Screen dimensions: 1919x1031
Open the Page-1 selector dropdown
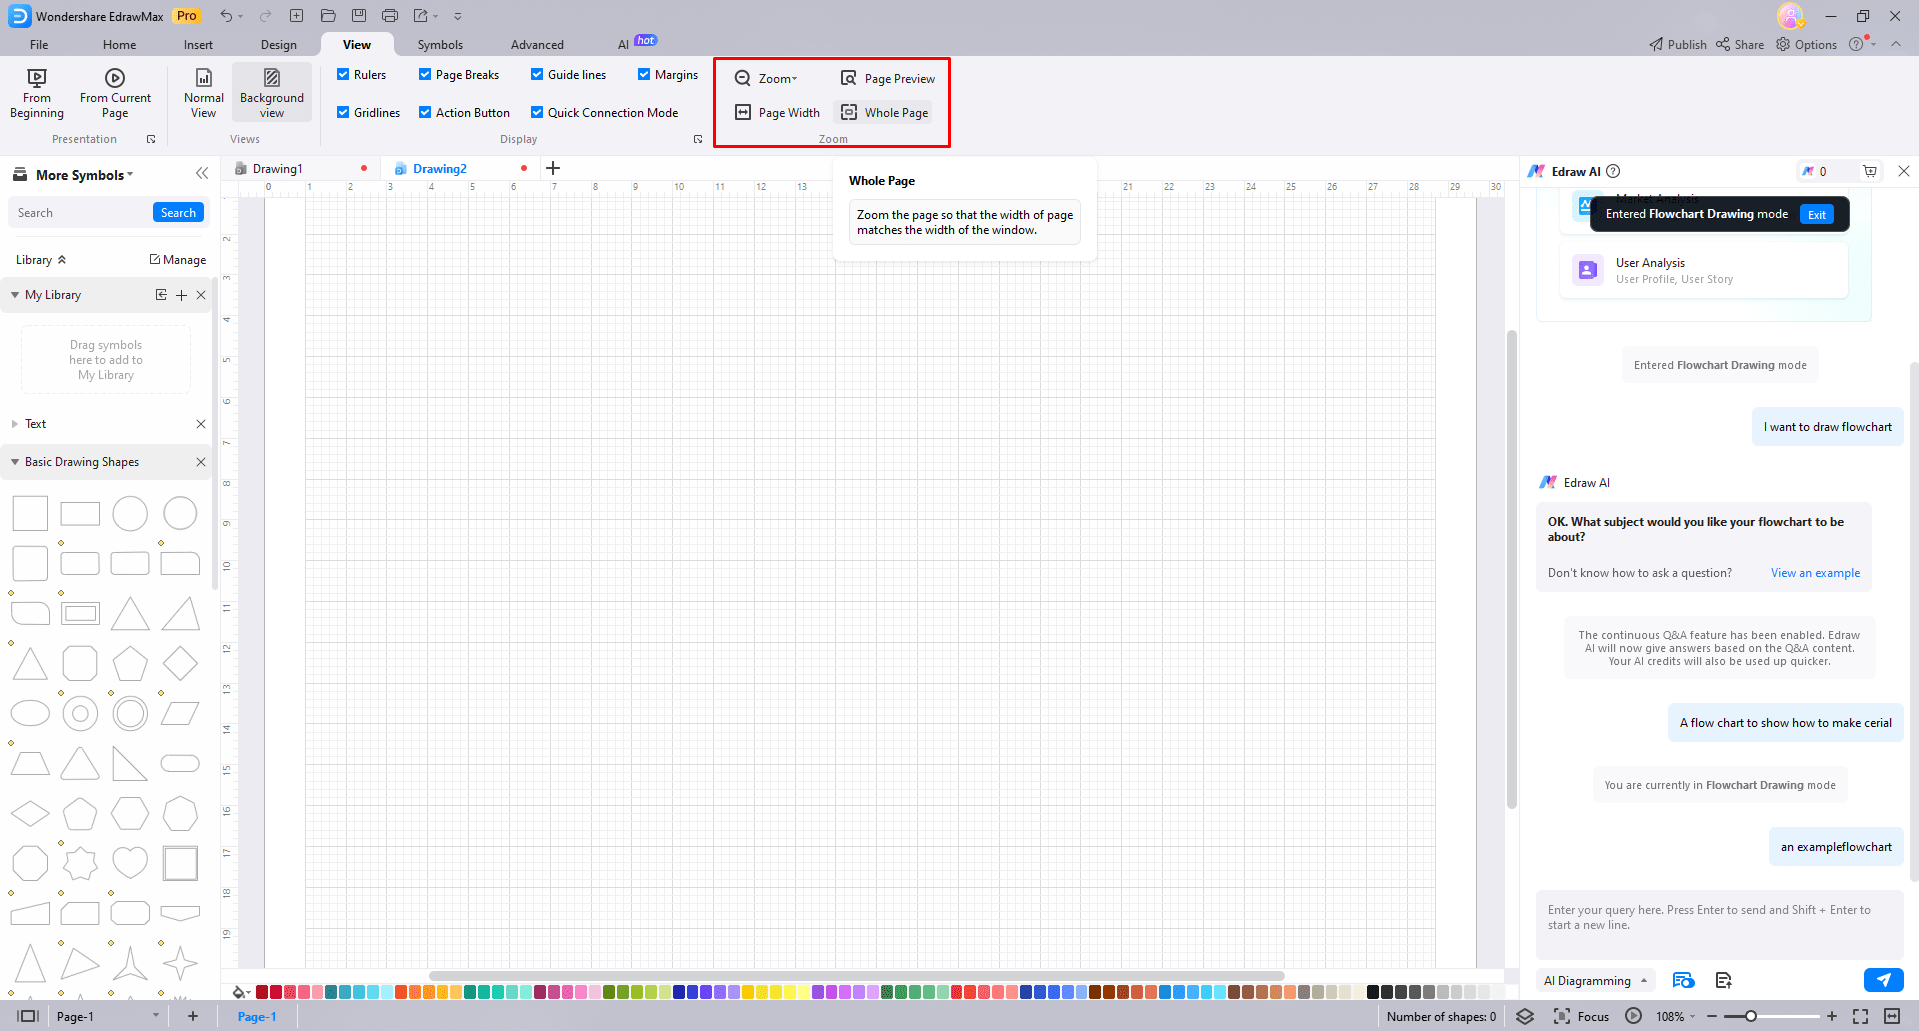(x=108, y=1016)
